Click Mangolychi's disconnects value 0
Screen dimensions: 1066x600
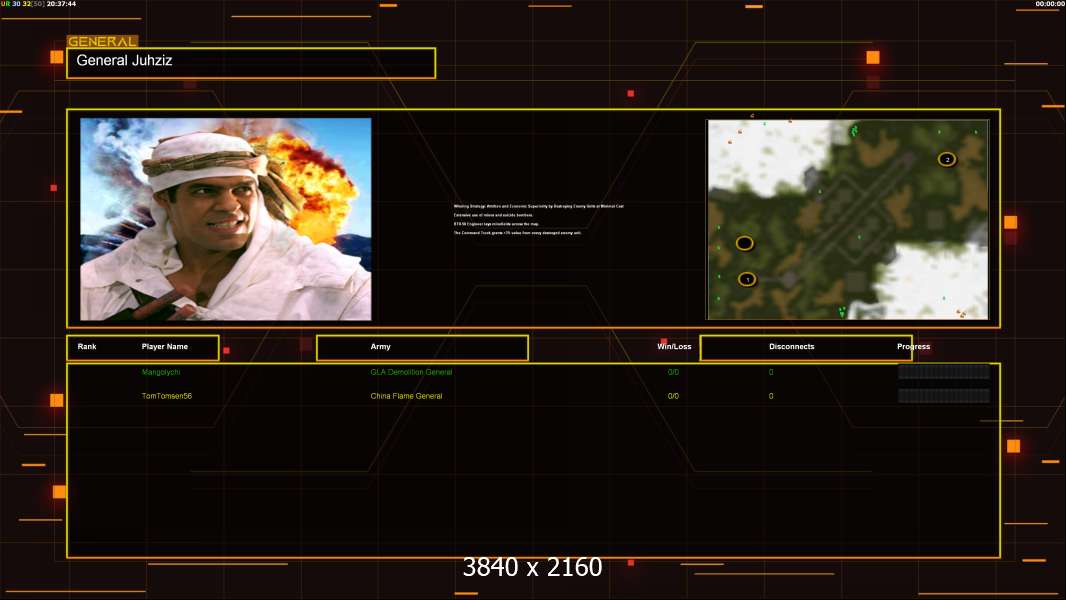click(771, 372)
